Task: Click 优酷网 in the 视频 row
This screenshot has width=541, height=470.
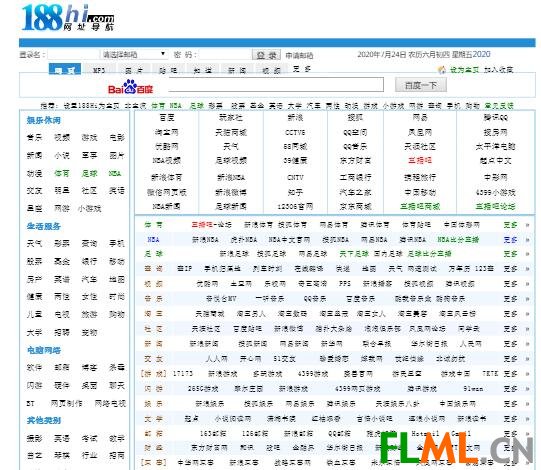Action: (207, 284)
